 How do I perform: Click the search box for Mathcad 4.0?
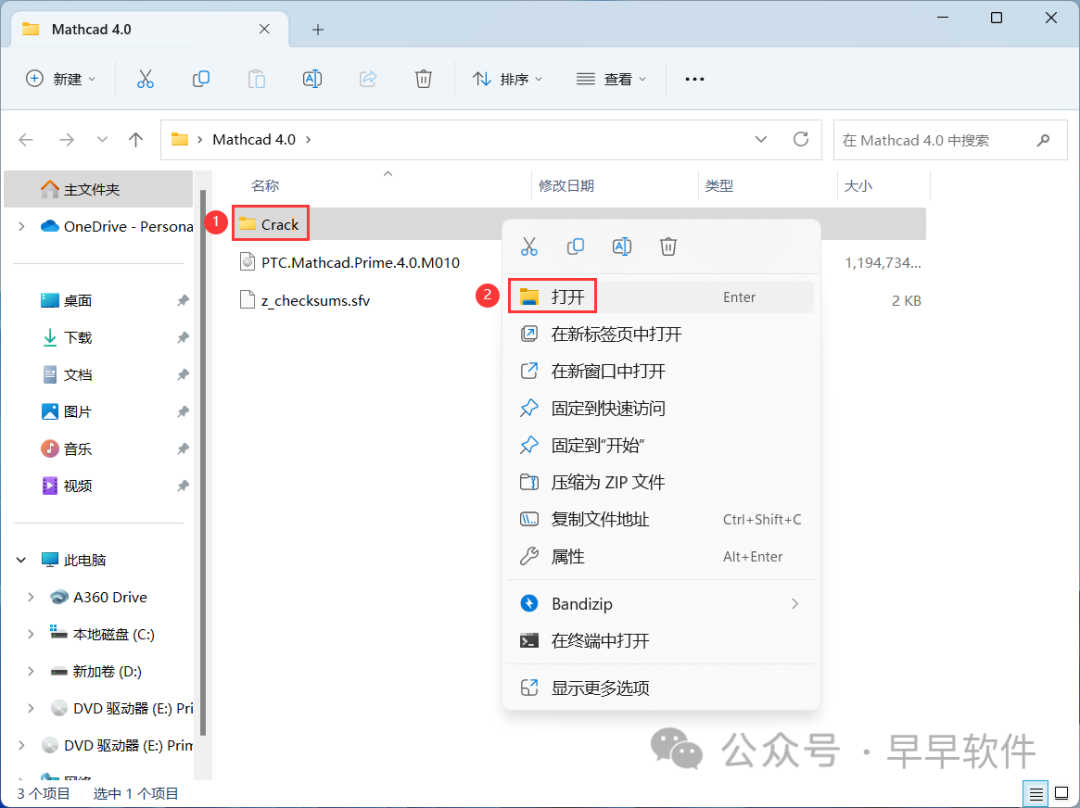pyautogui.click(x=950, y=141)
